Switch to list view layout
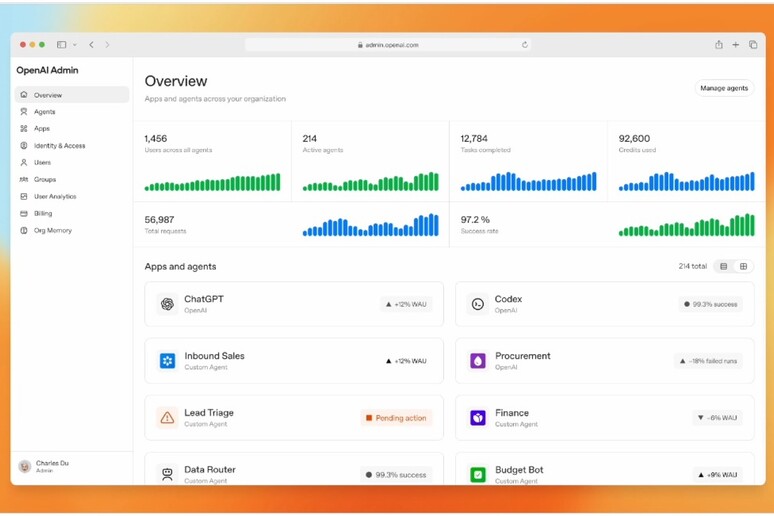This screenshot has width=774, height=516. [724, 267]
